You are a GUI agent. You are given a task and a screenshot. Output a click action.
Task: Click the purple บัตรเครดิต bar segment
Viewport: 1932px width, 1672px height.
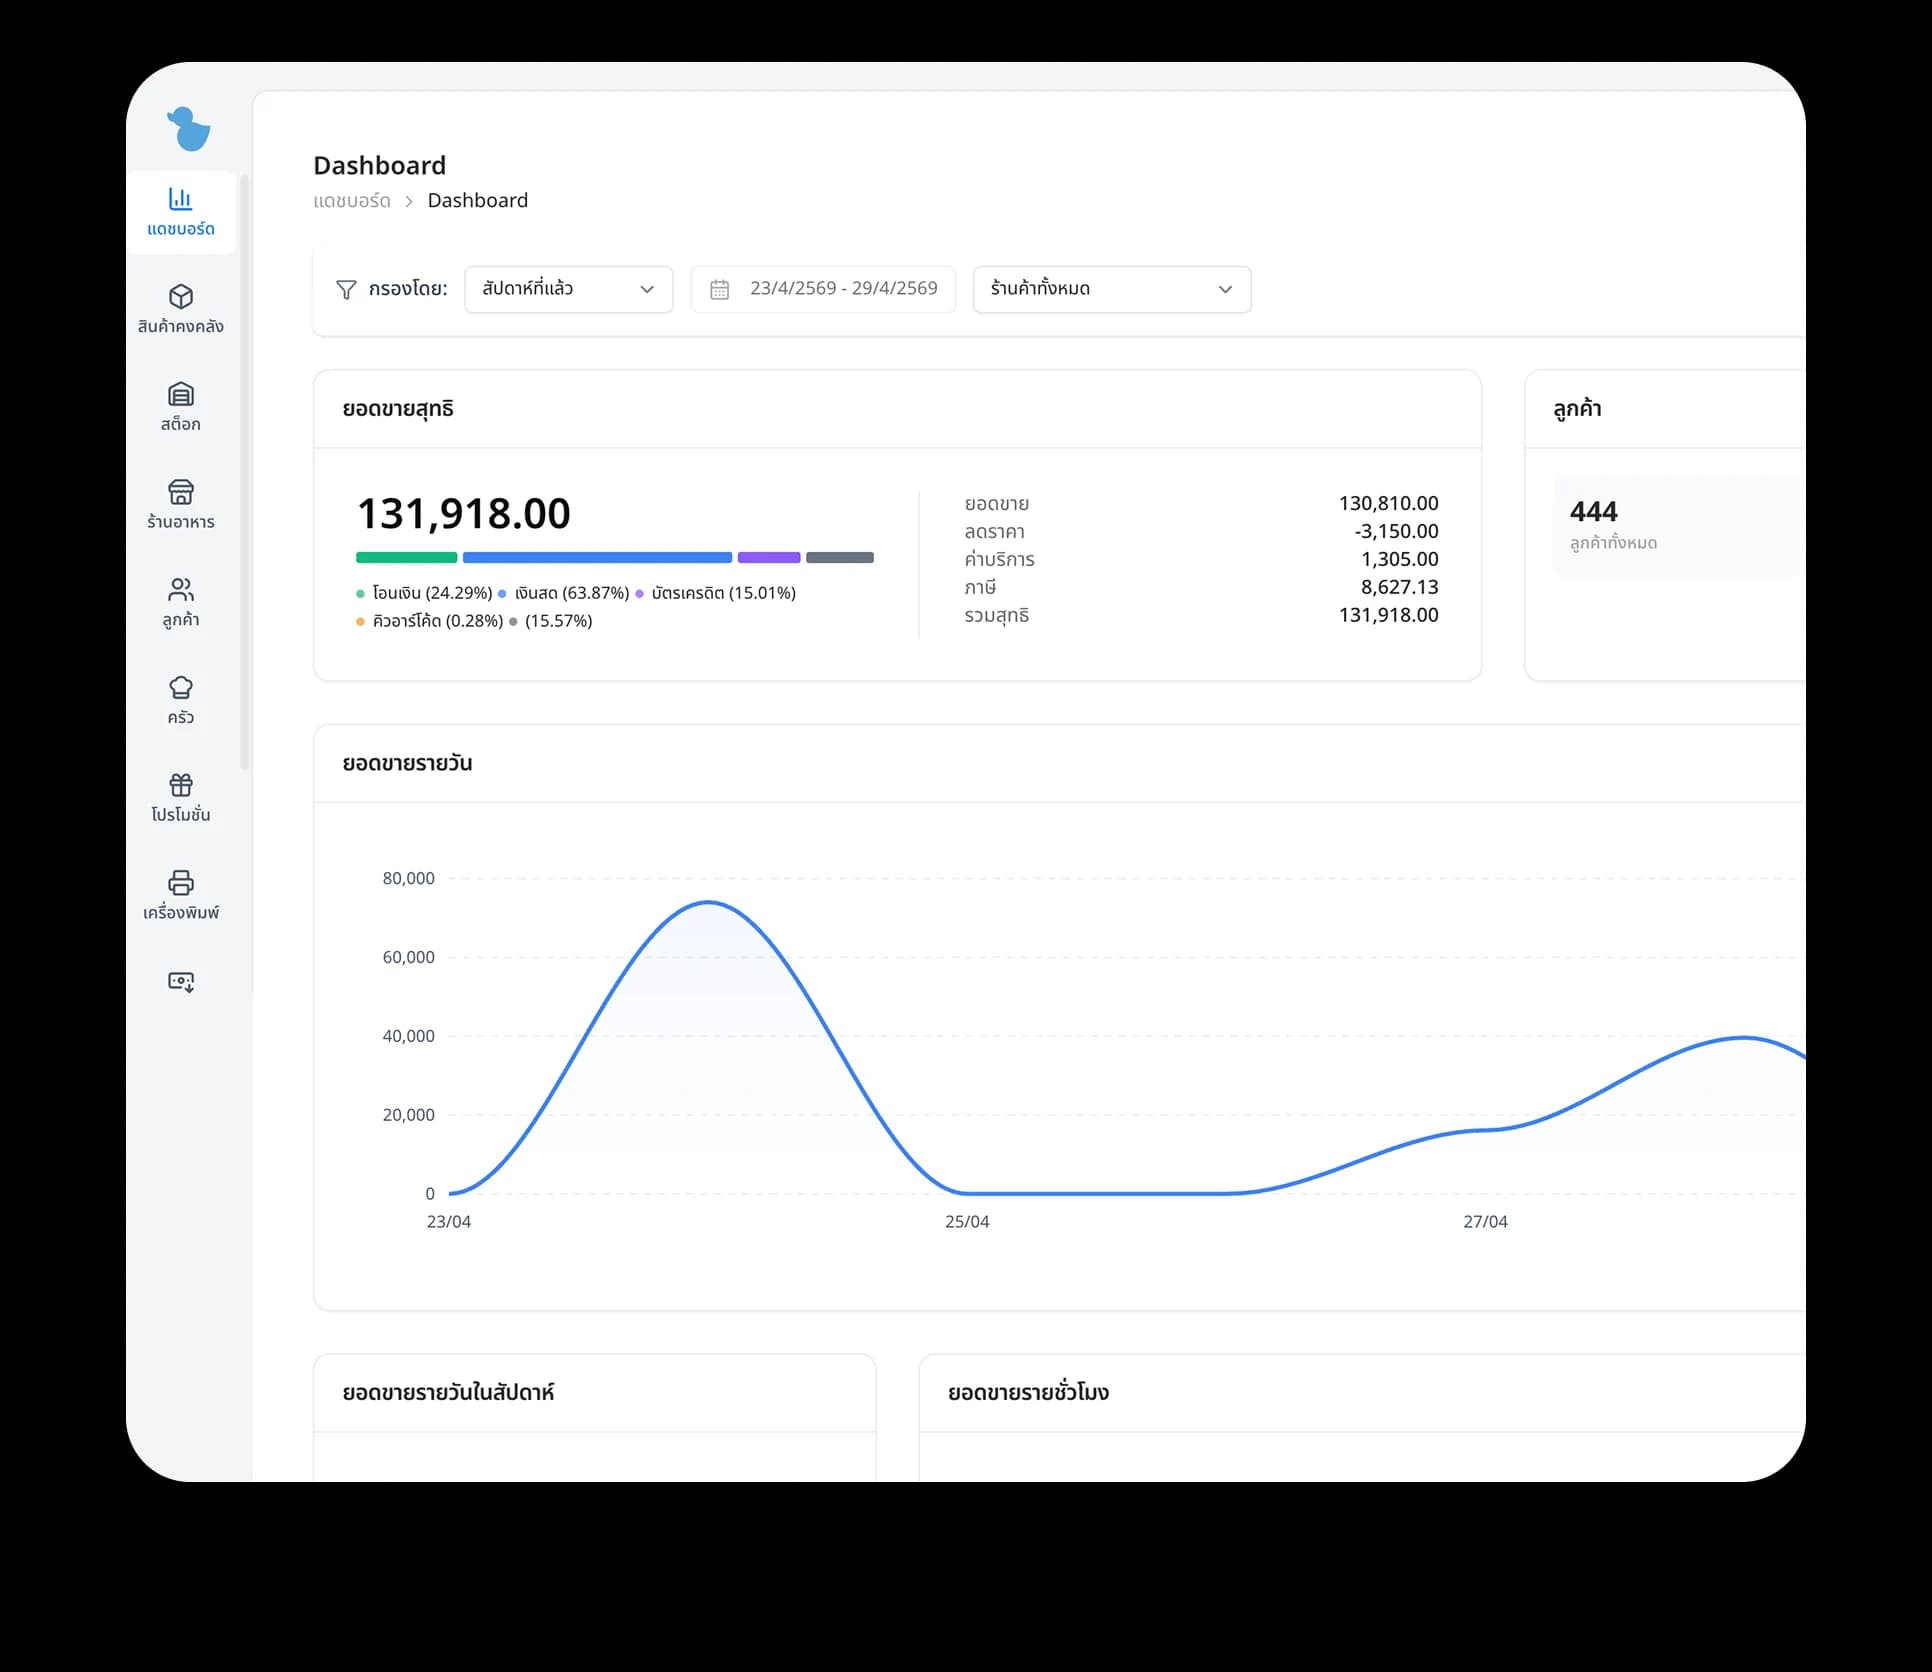769,558
